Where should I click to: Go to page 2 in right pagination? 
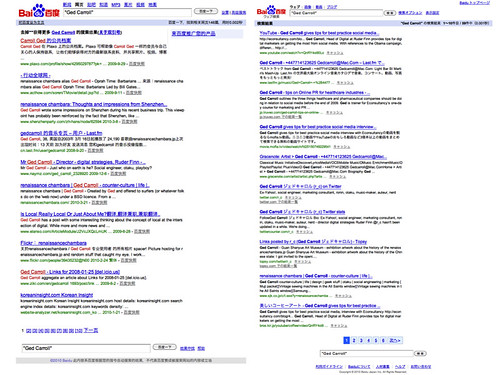point(354,340)
